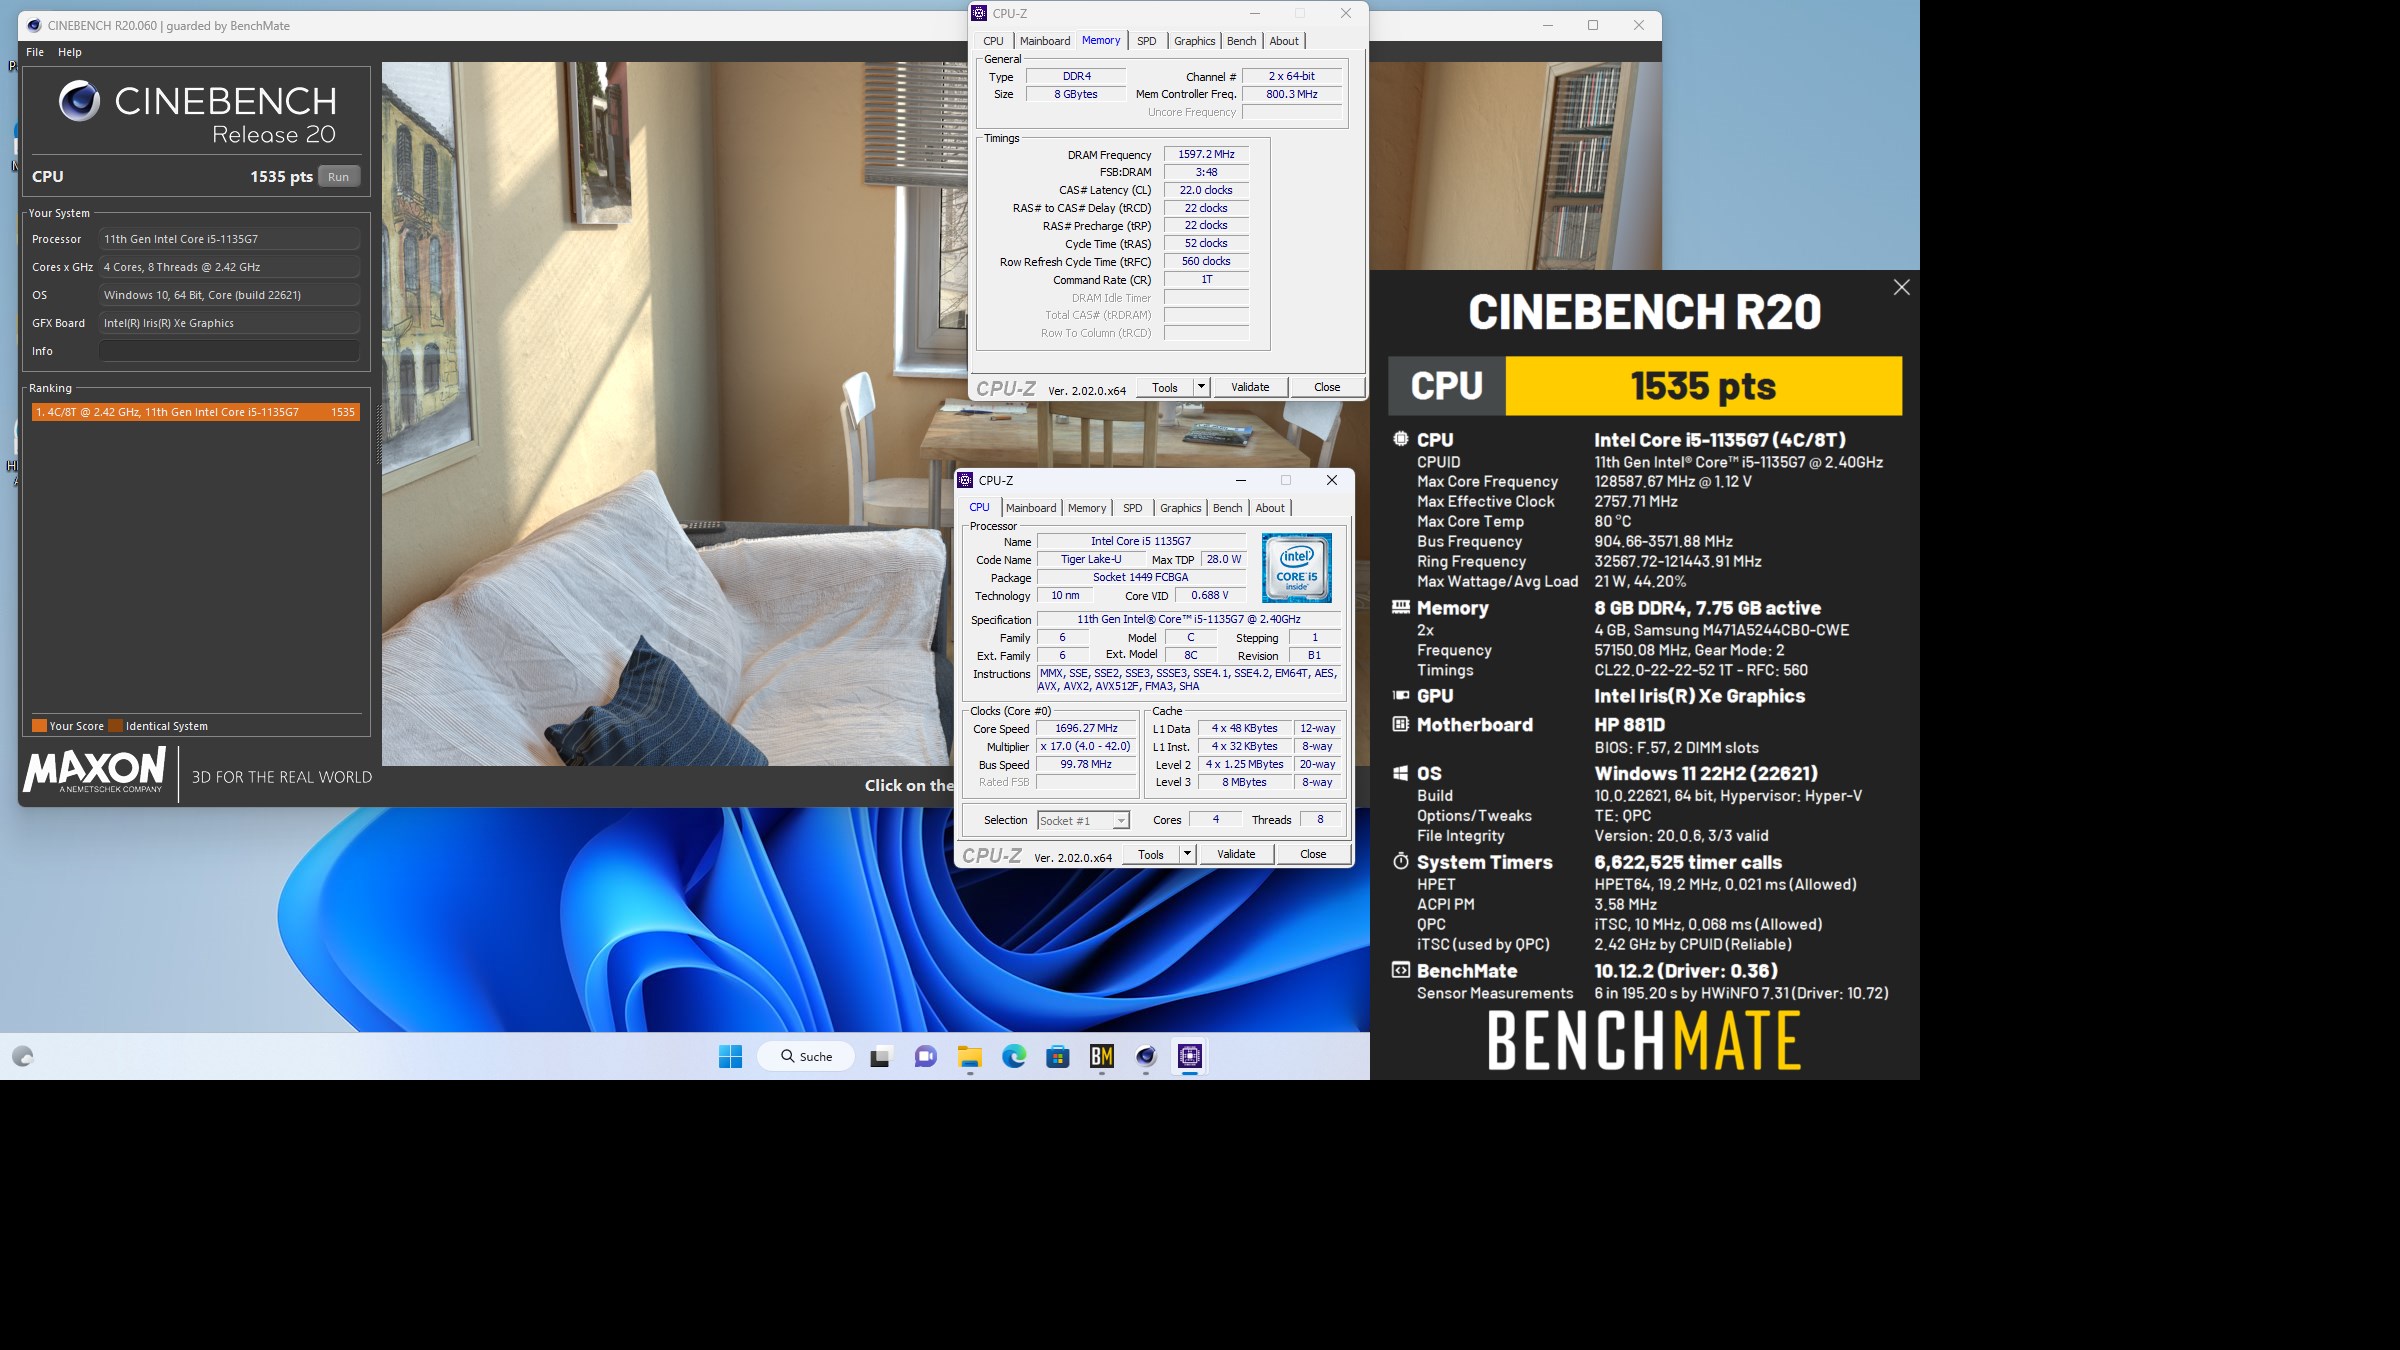Click the GPU icon in BenchMate panel
The image size is (2400, 1350).
click(x=1401, y=695)
